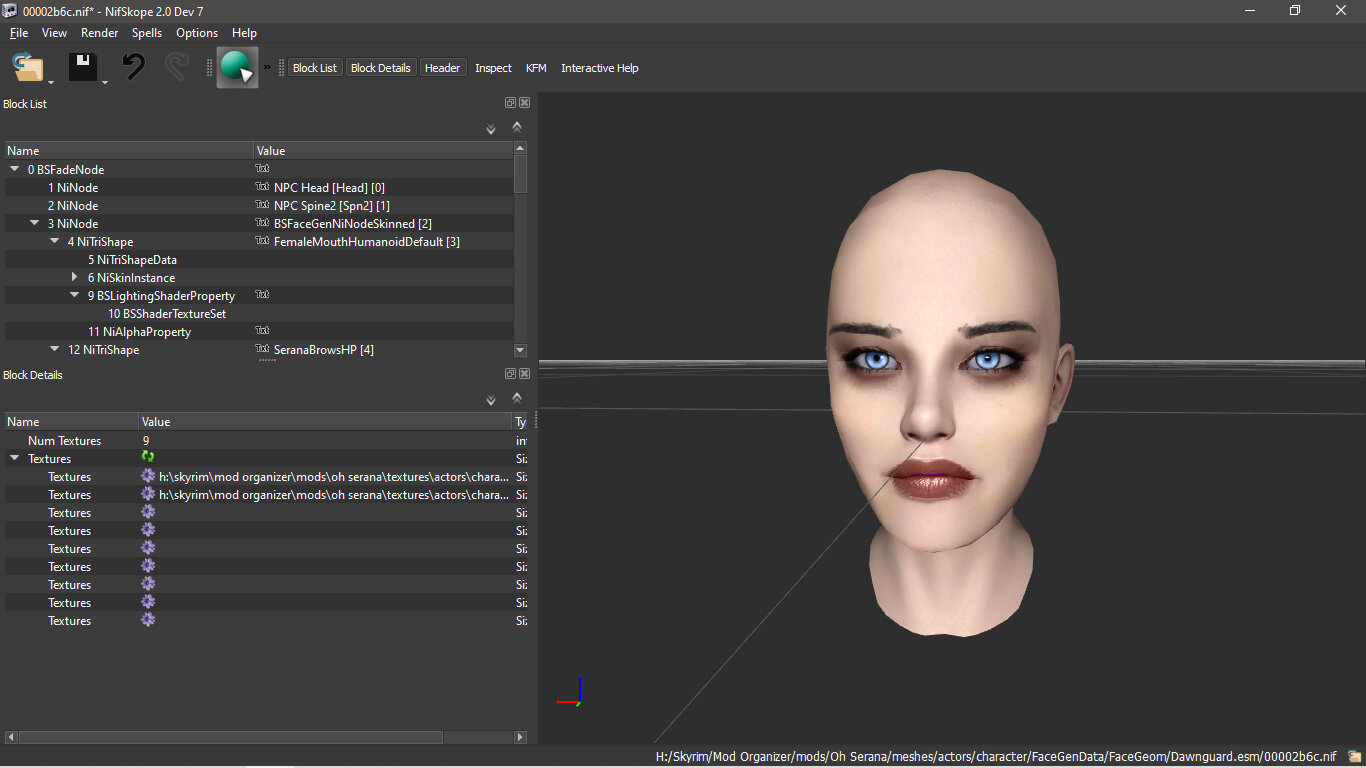
Task: Open the Save button dropdown arrow
Action: (x=104, y=81)
